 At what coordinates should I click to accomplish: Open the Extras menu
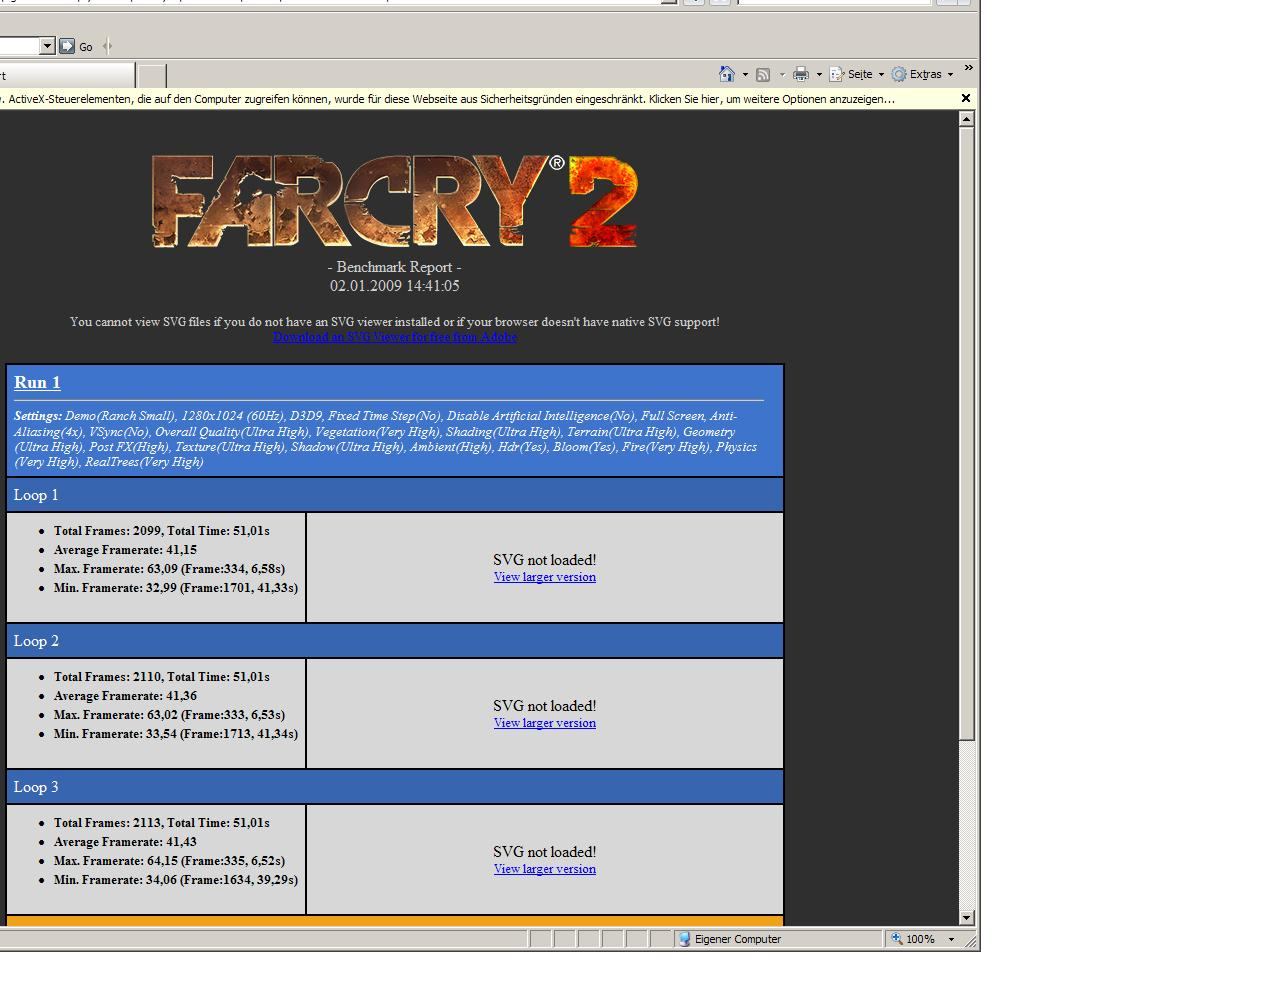[922, 74]
